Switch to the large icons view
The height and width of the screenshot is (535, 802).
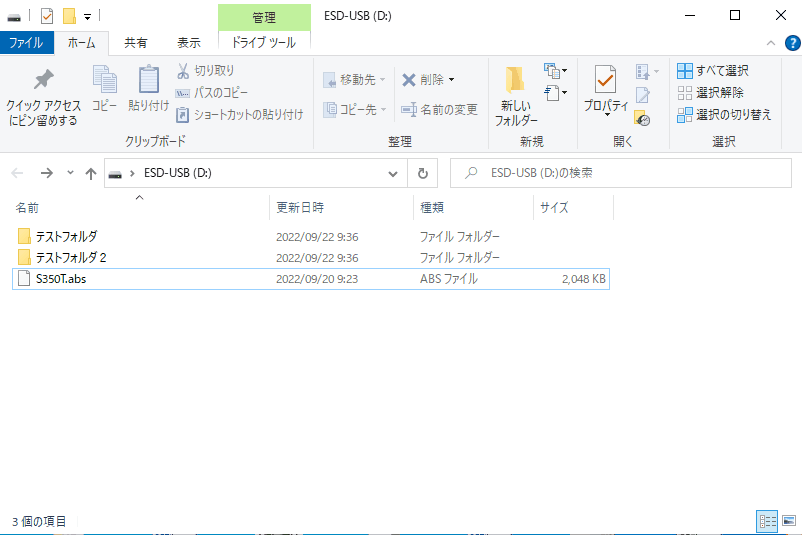789,521
